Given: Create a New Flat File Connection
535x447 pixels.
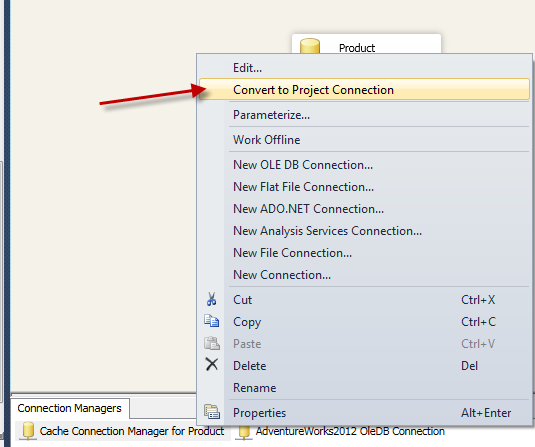Looking at the screenshot, I should (x=364, y=187).
